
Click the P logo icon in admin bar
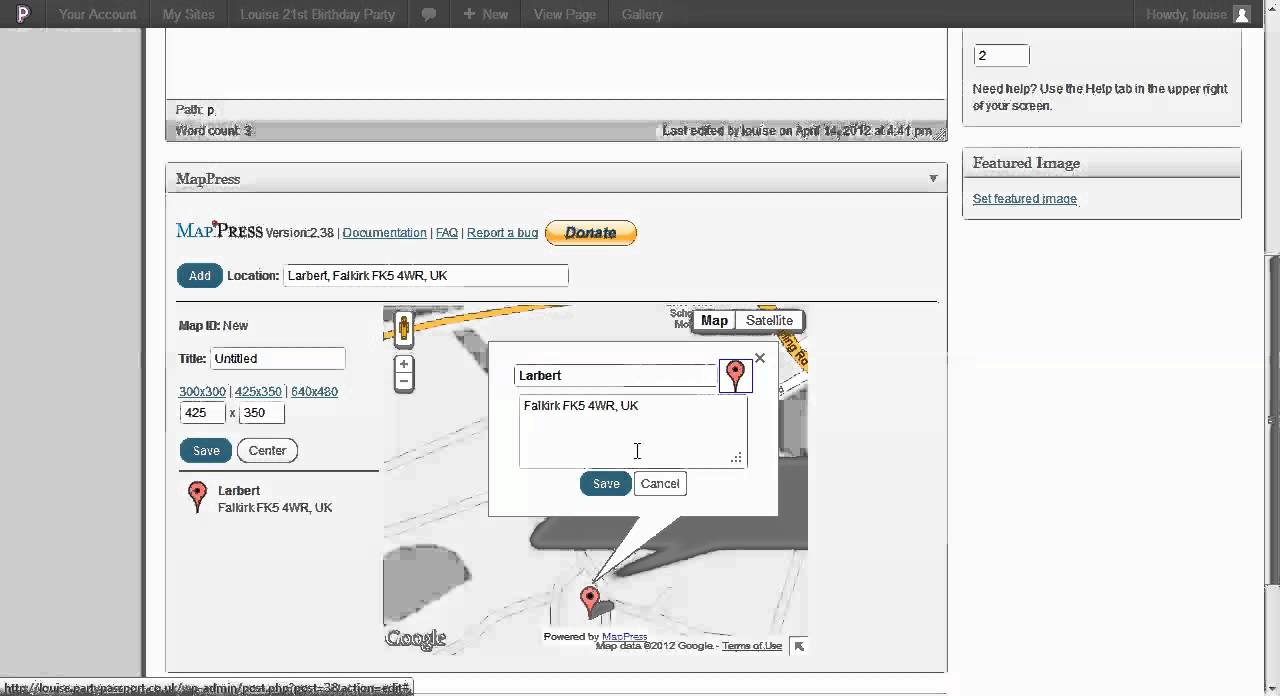click(x=23, y=14)
